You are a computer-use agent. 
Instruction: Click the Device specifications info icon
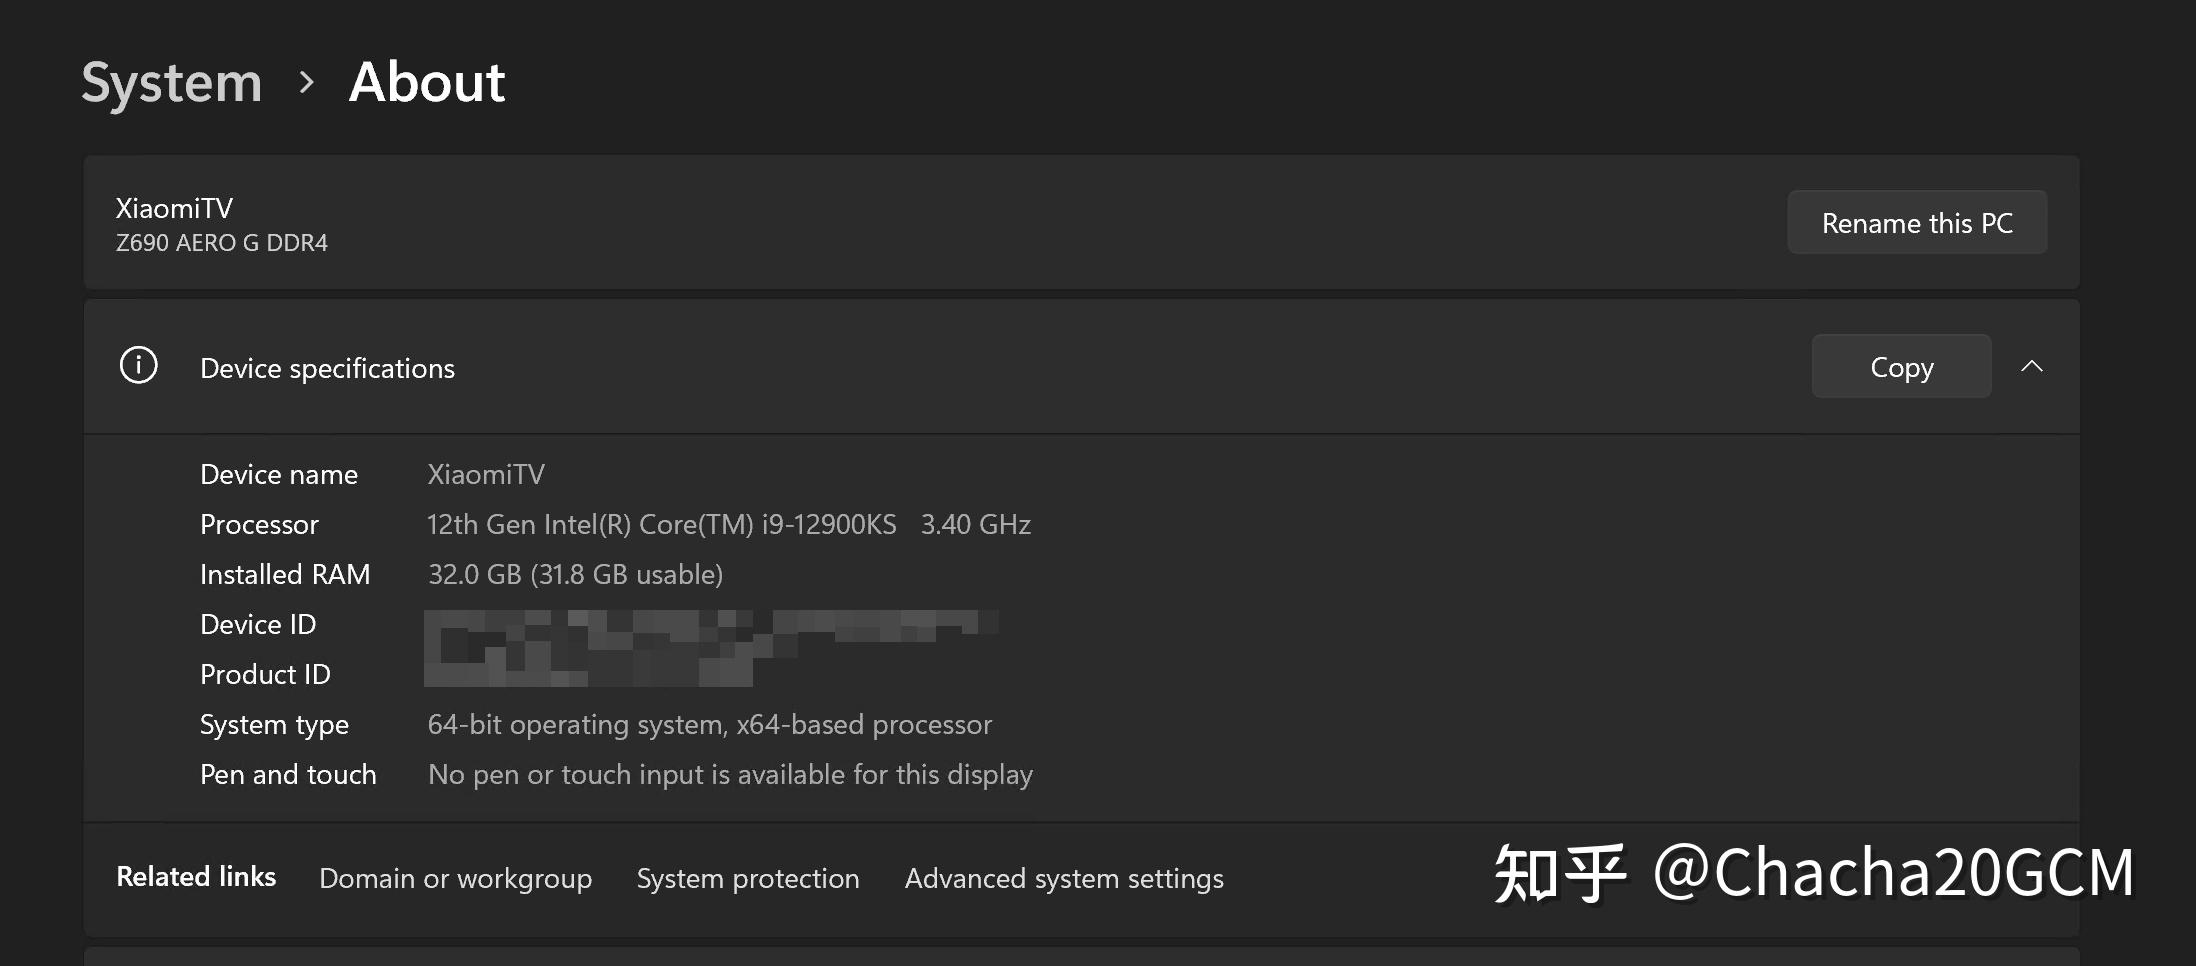pyautogui.click(x=138, y=366)
